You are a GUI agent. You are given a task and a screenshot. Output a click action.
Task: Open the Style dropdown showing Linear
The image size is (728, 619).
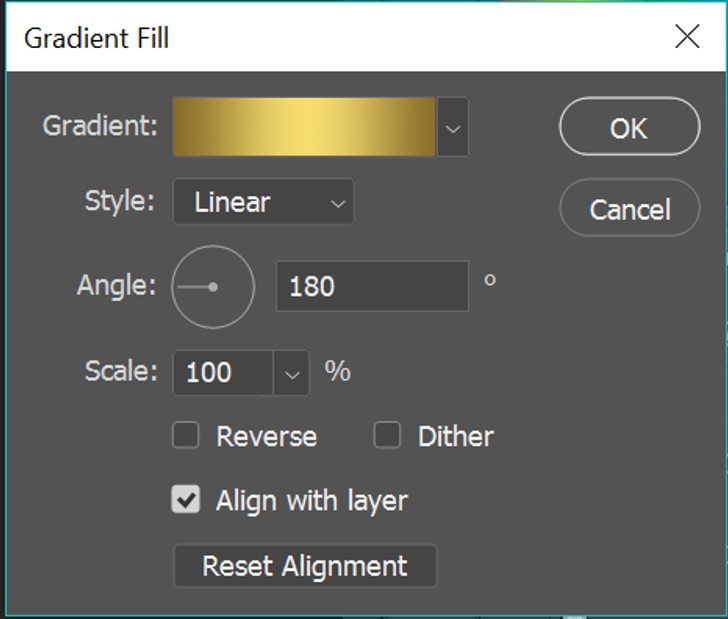tap(263, 203)
